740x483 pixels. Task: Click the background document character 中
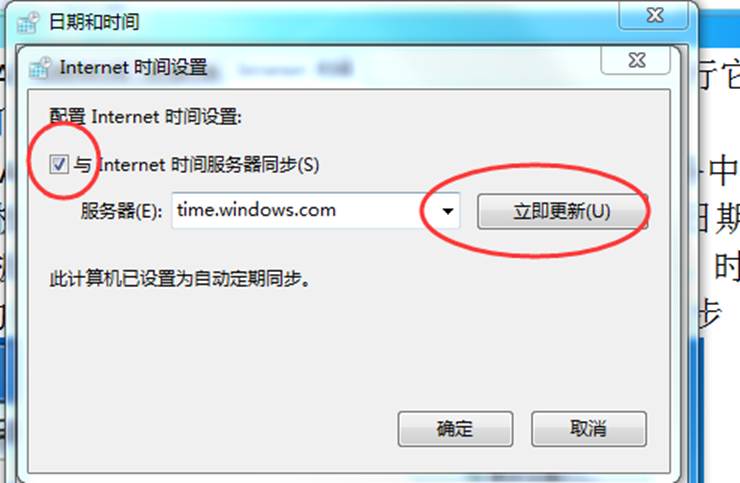[x=723, y=170]
